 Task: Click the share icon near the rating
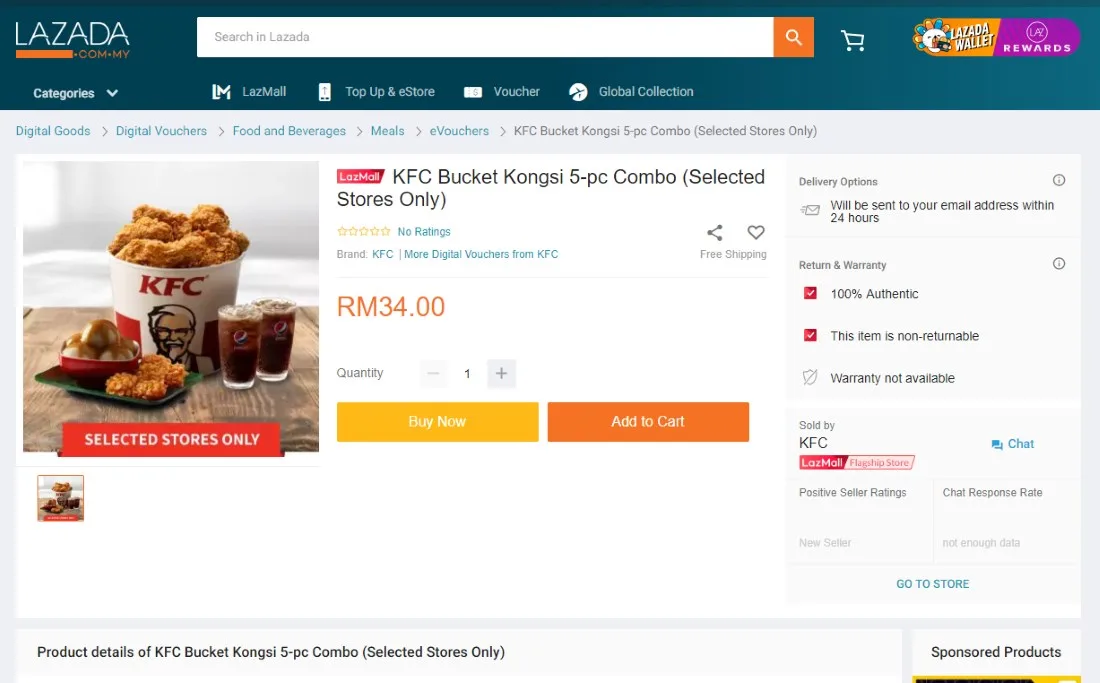point(714,233)
